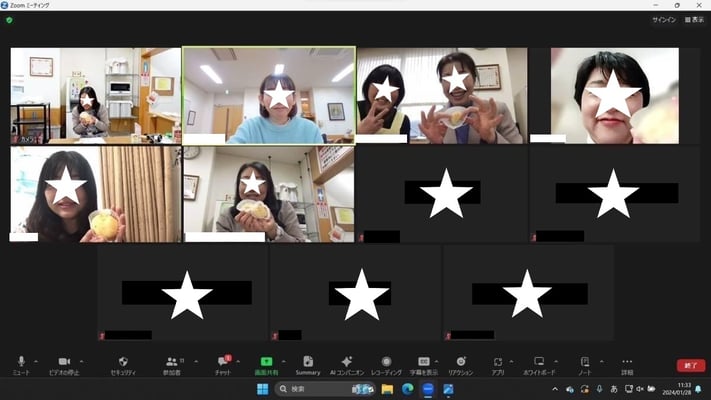Expand audio options arrow beside Mute
The image size is (711, 400).
point(36,361)
